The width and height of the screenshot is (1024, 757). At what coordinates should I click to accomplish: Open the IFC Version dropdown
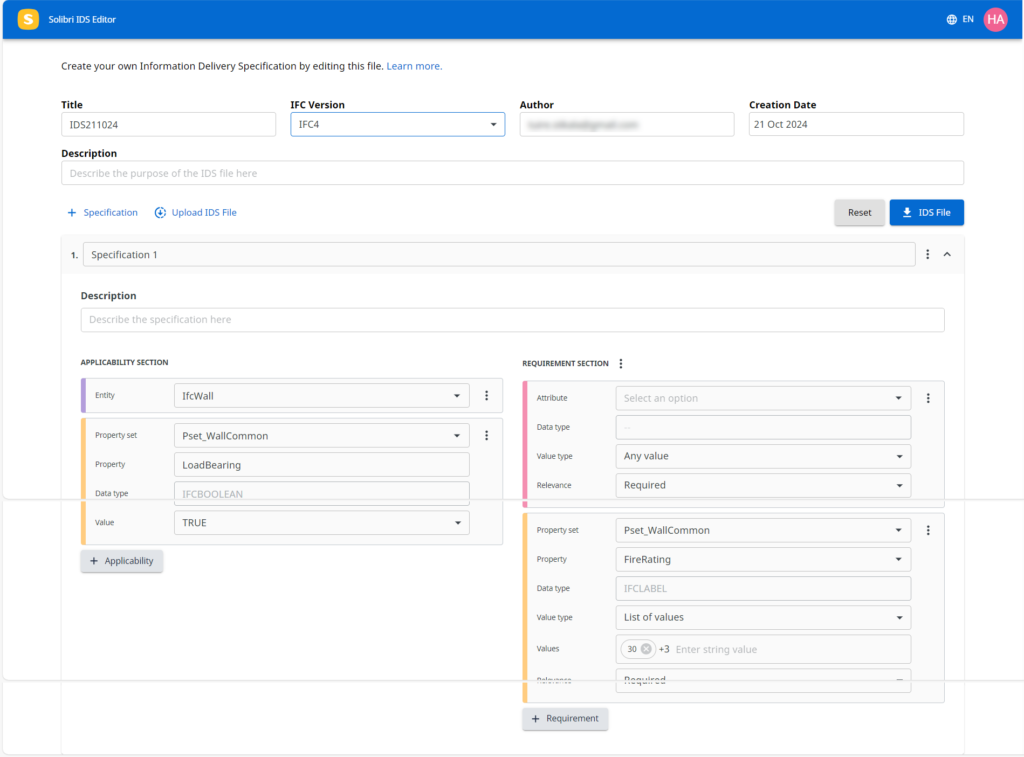pos(397,124)
